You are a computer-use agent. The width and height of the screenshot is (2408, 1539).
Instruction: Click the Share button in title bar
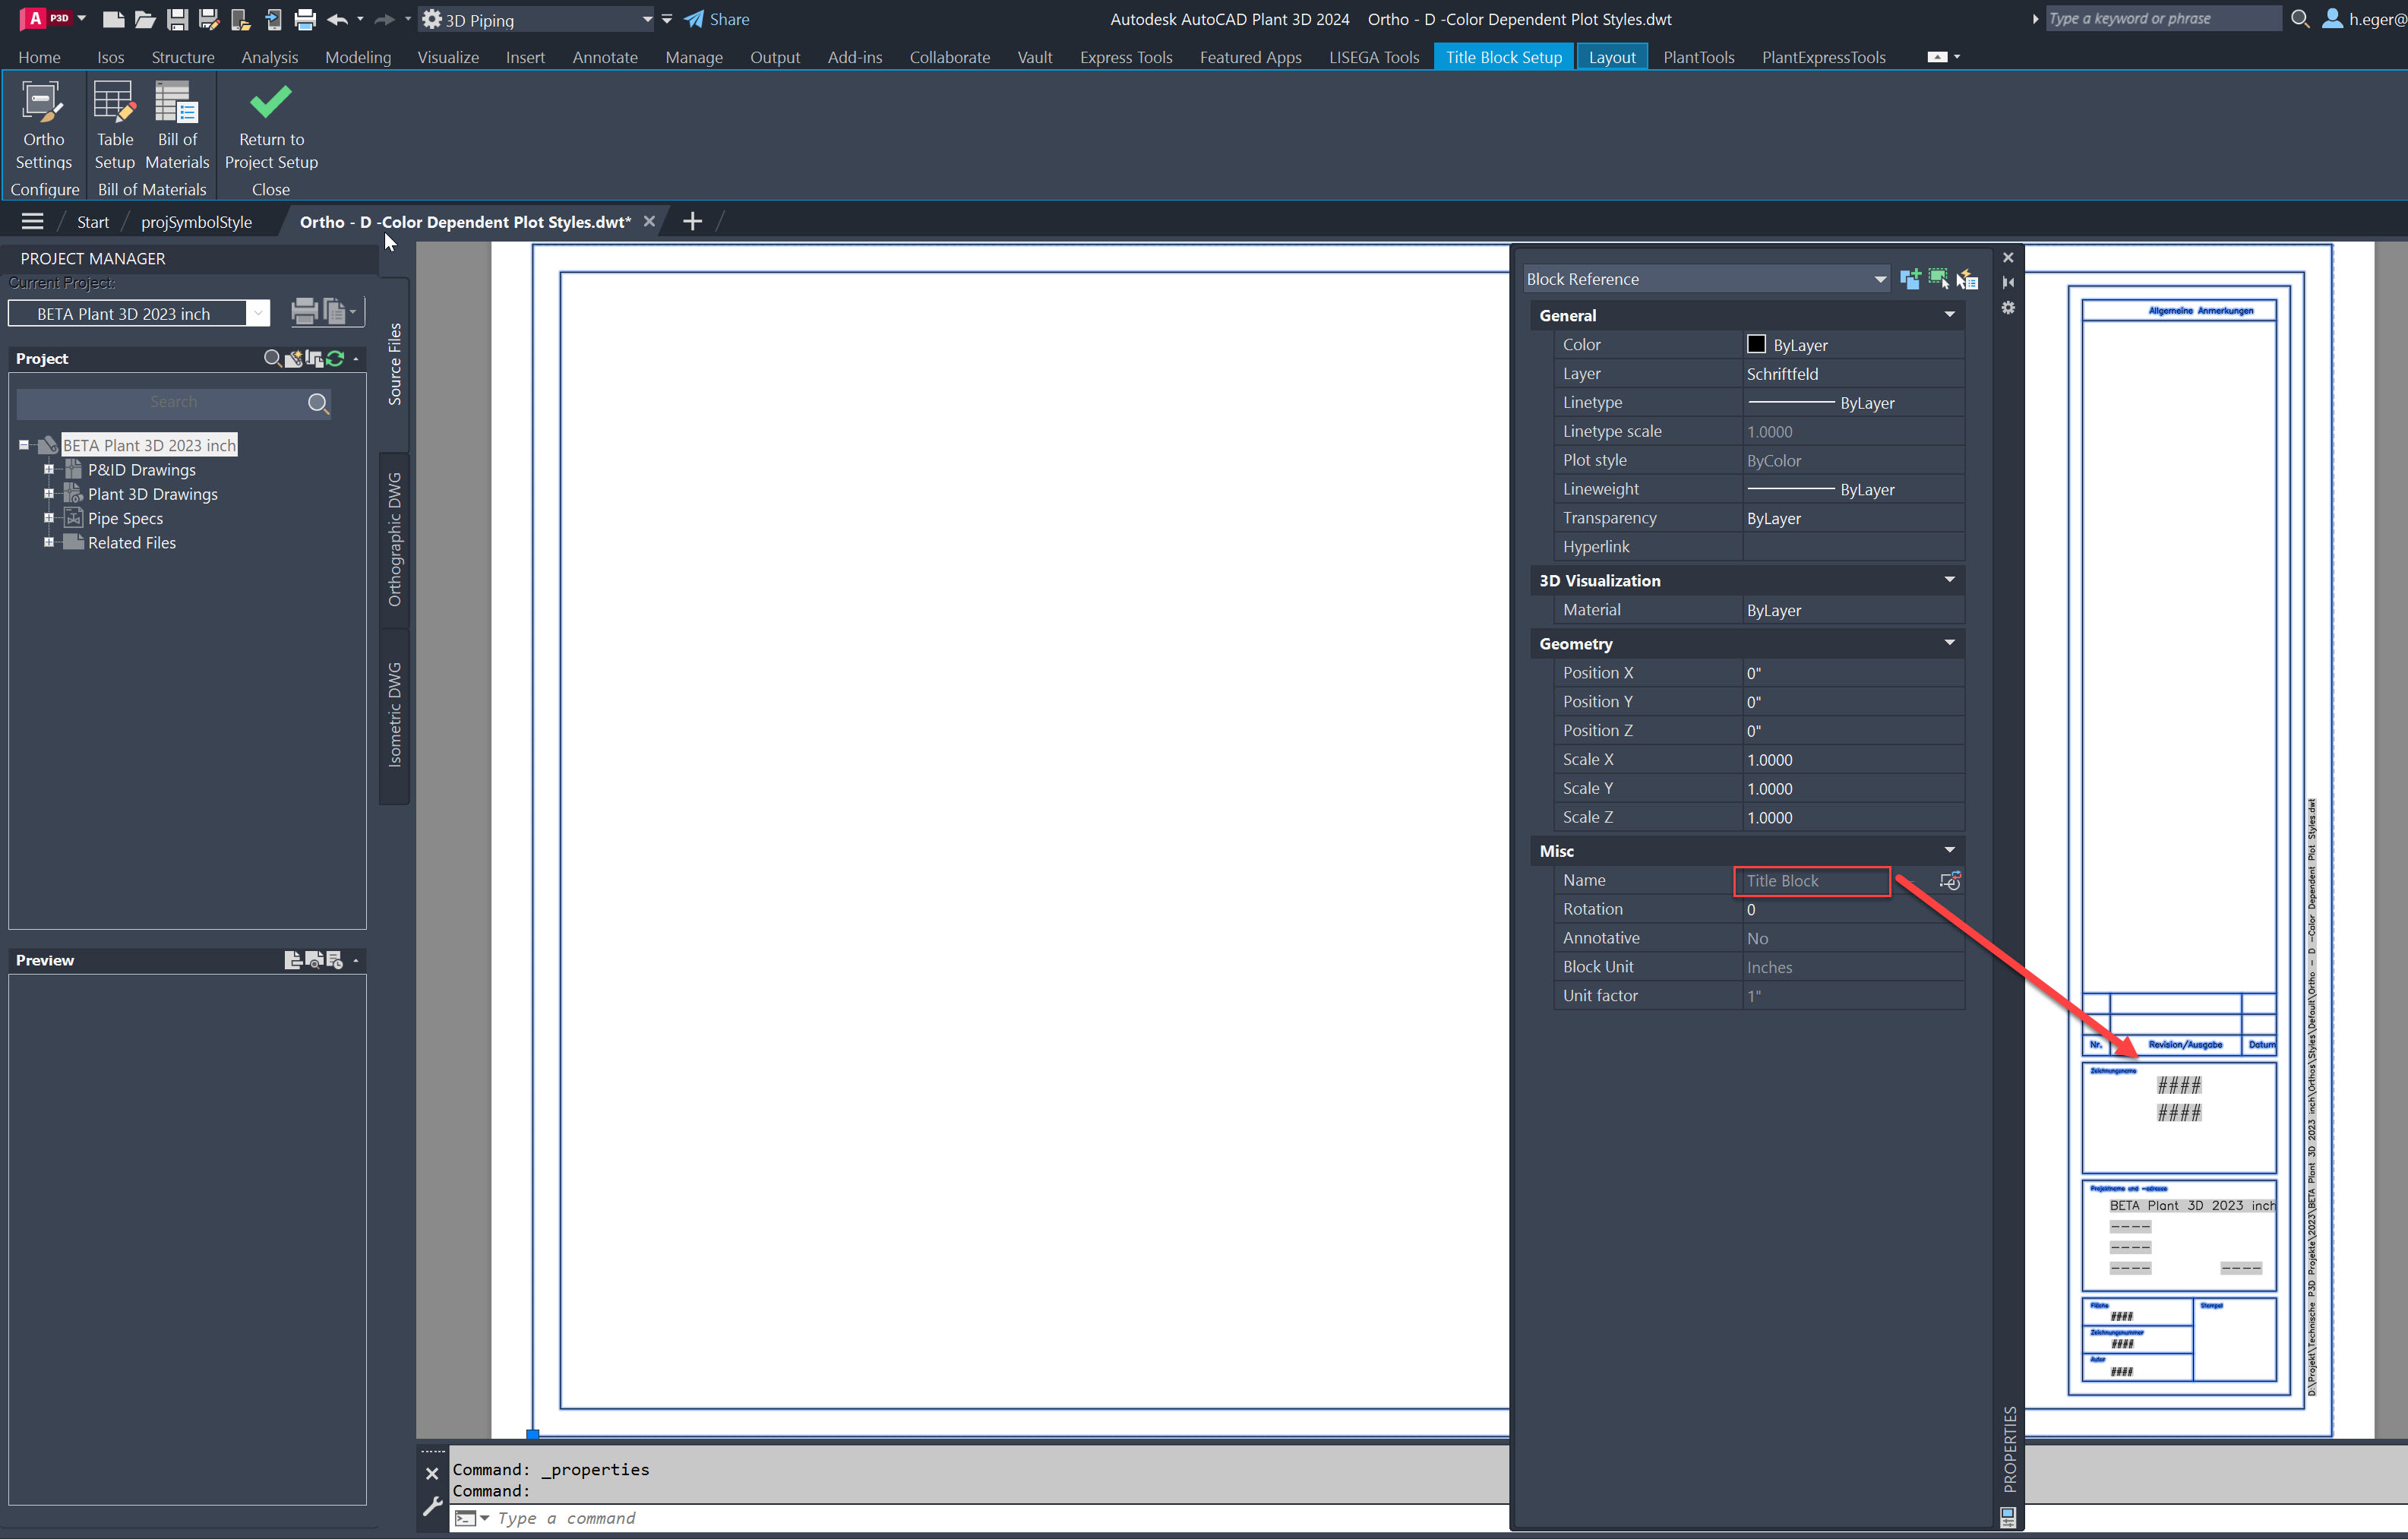(x=717, y=19)
